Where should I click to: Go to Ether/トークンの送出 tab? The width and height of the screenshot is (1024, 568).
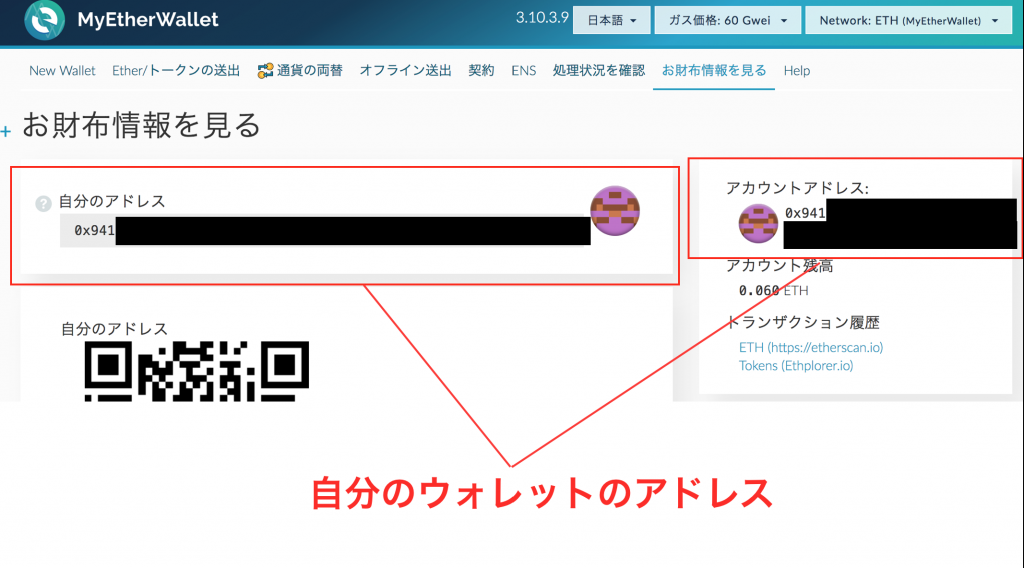pos(176,71)
